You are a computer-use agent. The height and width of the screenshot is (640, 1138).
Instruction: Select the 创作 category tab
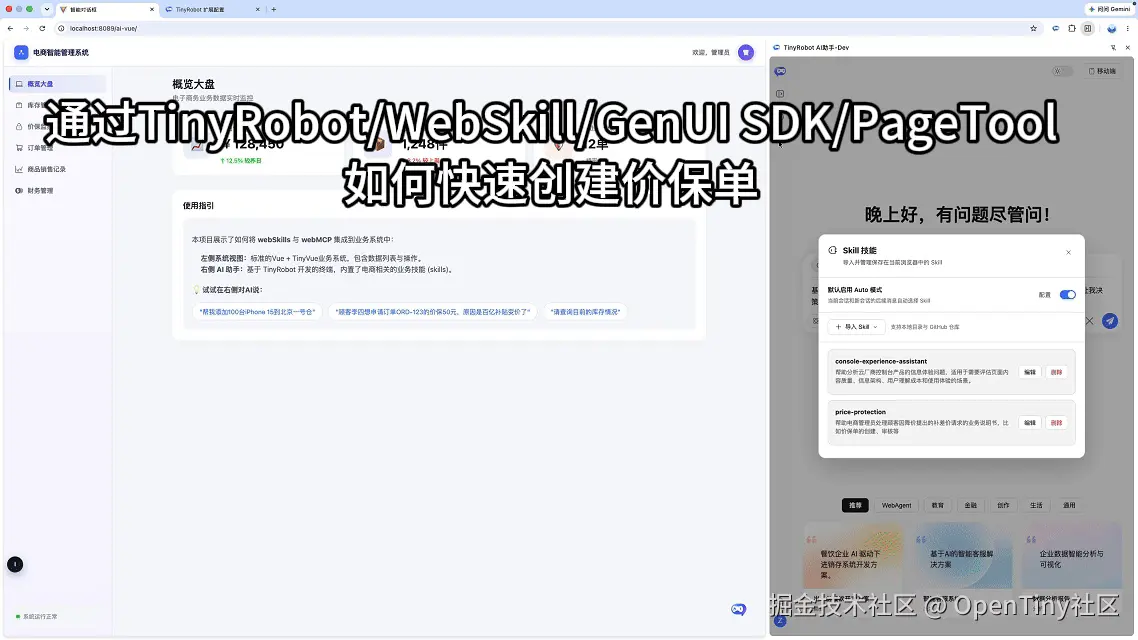1003,505
